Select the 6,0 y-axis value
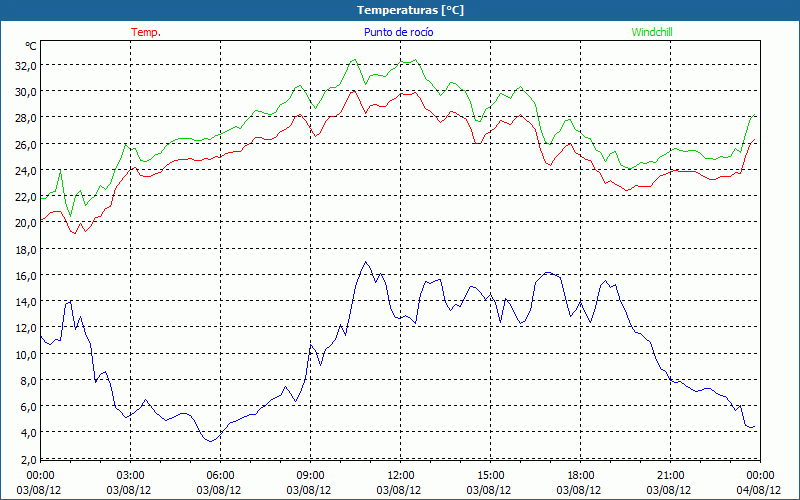 point(29,407)
